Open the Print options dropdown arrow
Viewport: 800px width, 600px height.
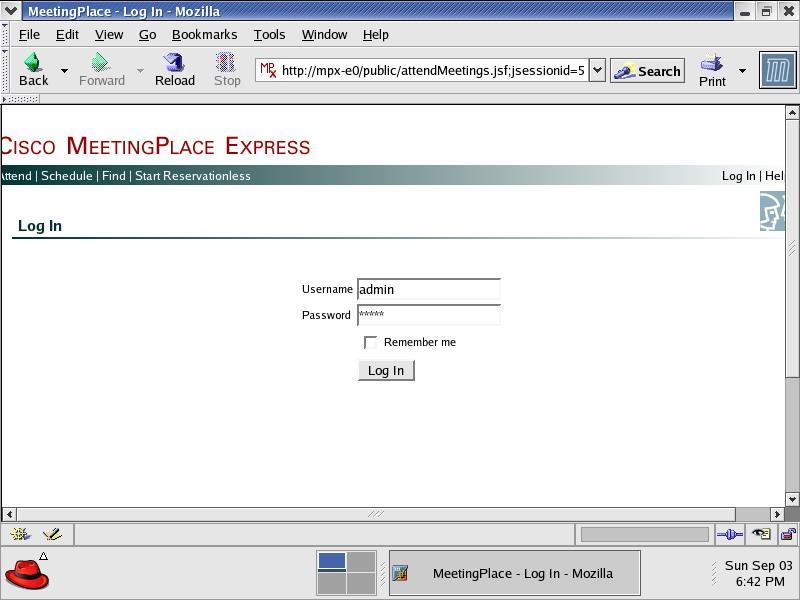[742, 70]
